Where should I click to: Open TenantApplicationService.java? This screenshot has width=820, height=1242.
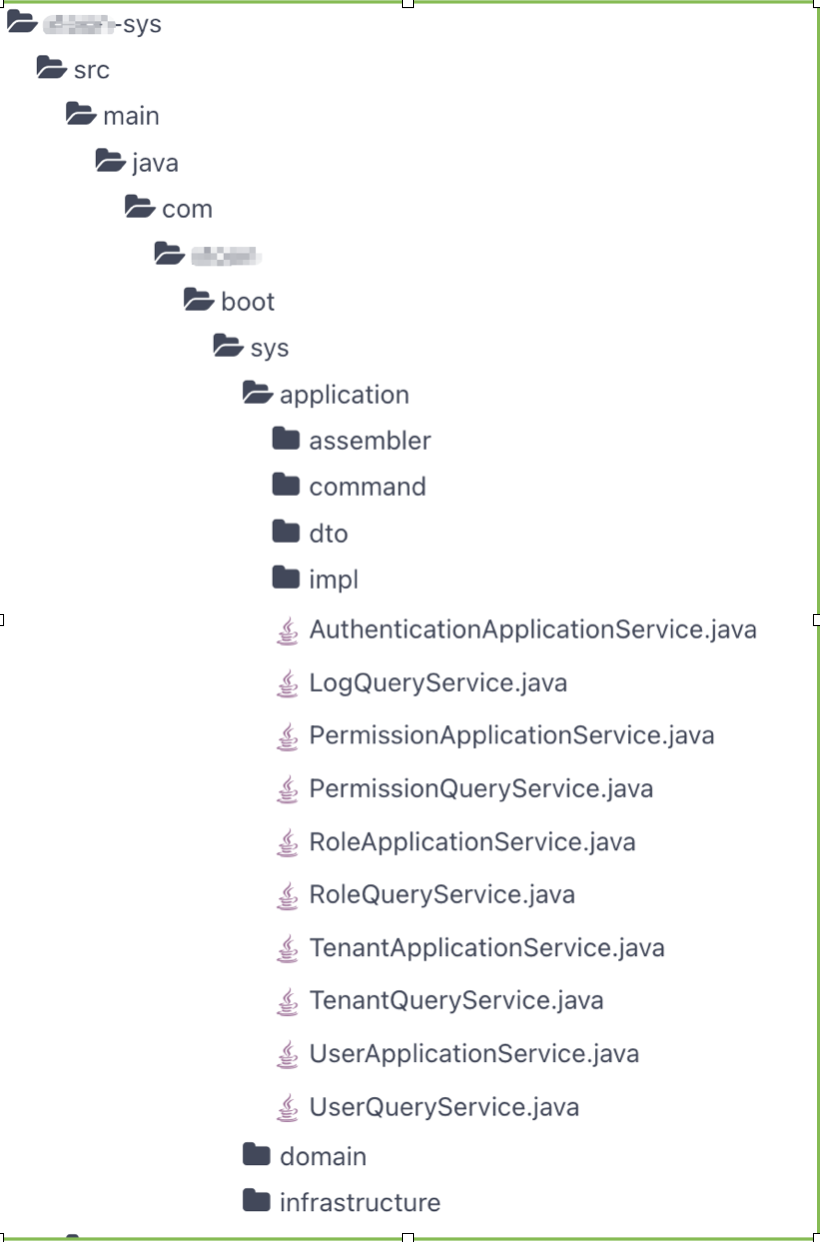pos(487,948)
